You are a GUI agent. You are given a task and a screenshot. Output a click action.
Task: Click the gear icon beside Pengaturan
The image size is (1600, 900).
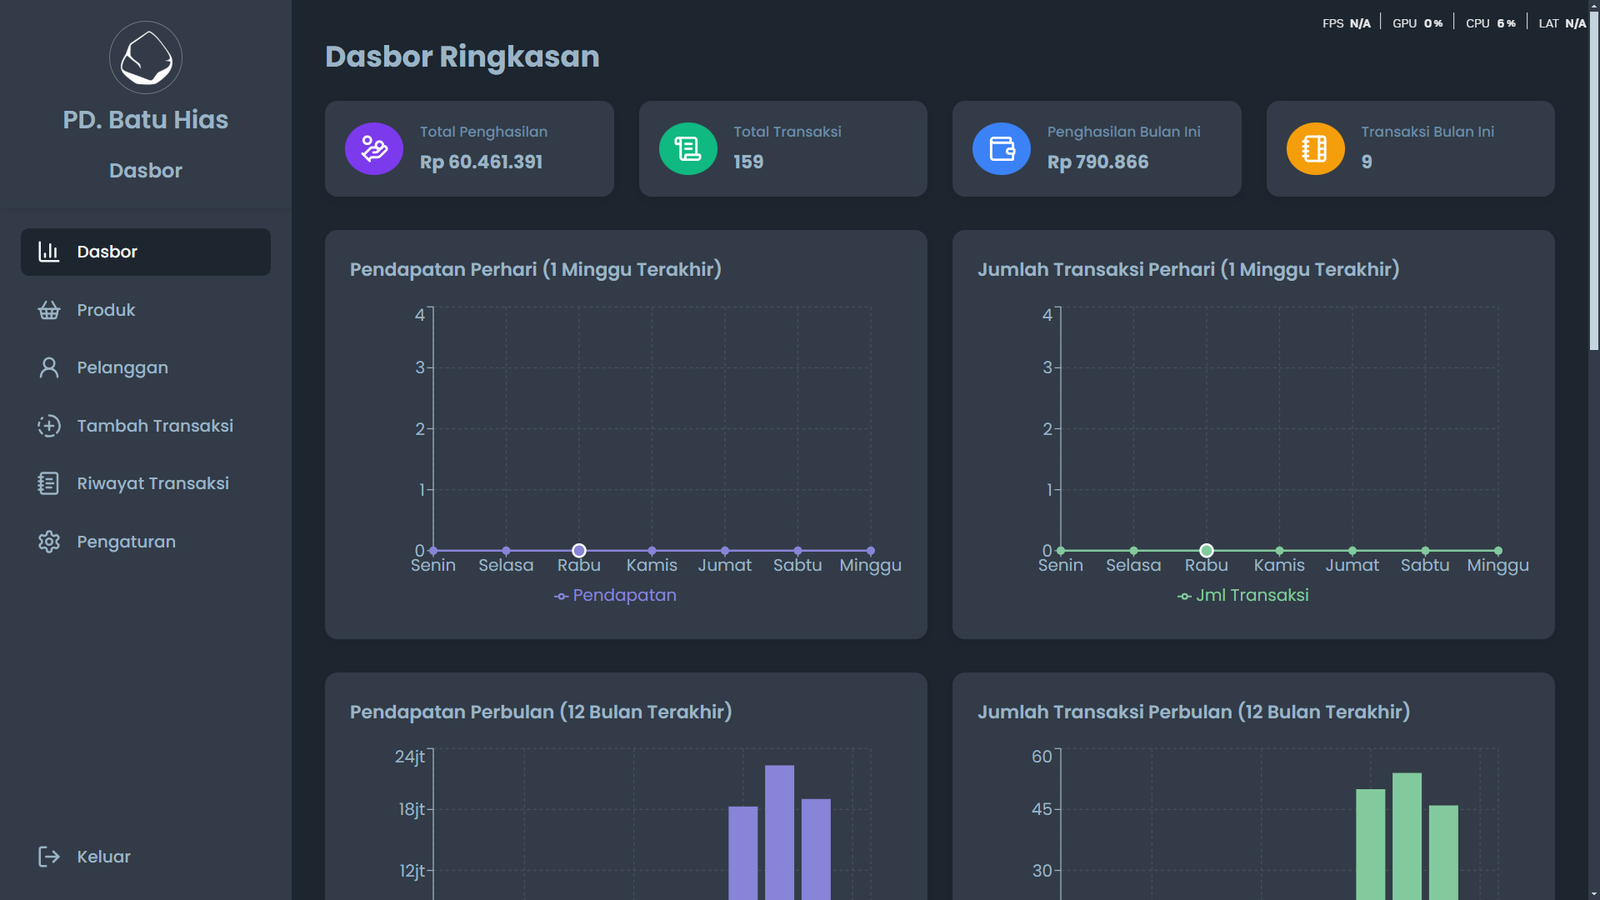49,542
